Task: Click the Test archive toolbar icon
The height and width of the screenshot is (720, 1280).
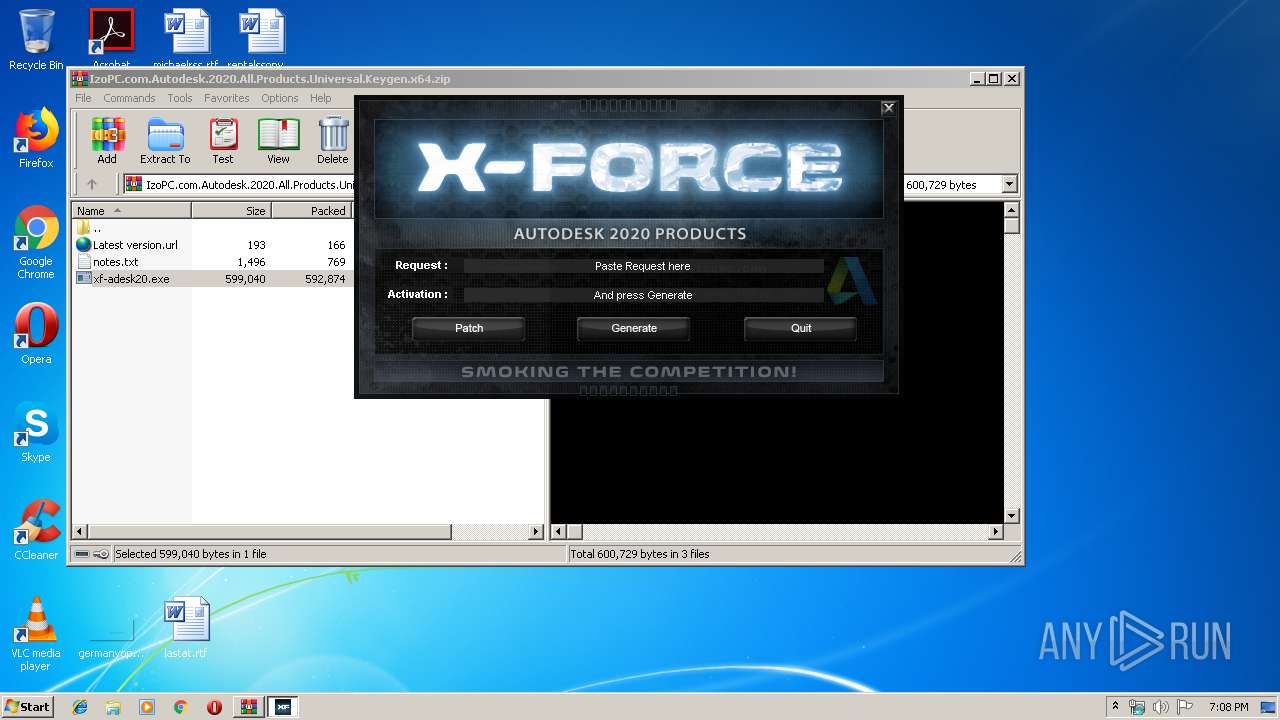Action: (x=223, y=140)
